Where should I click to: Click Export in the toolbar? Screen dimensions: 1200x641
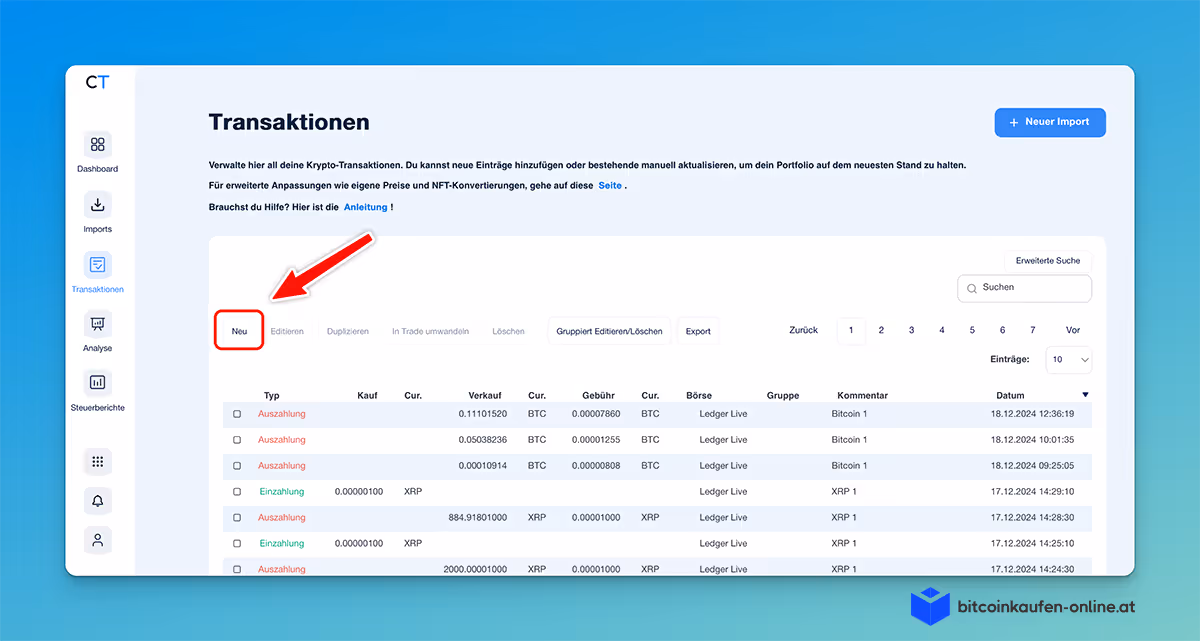(697, 330)
